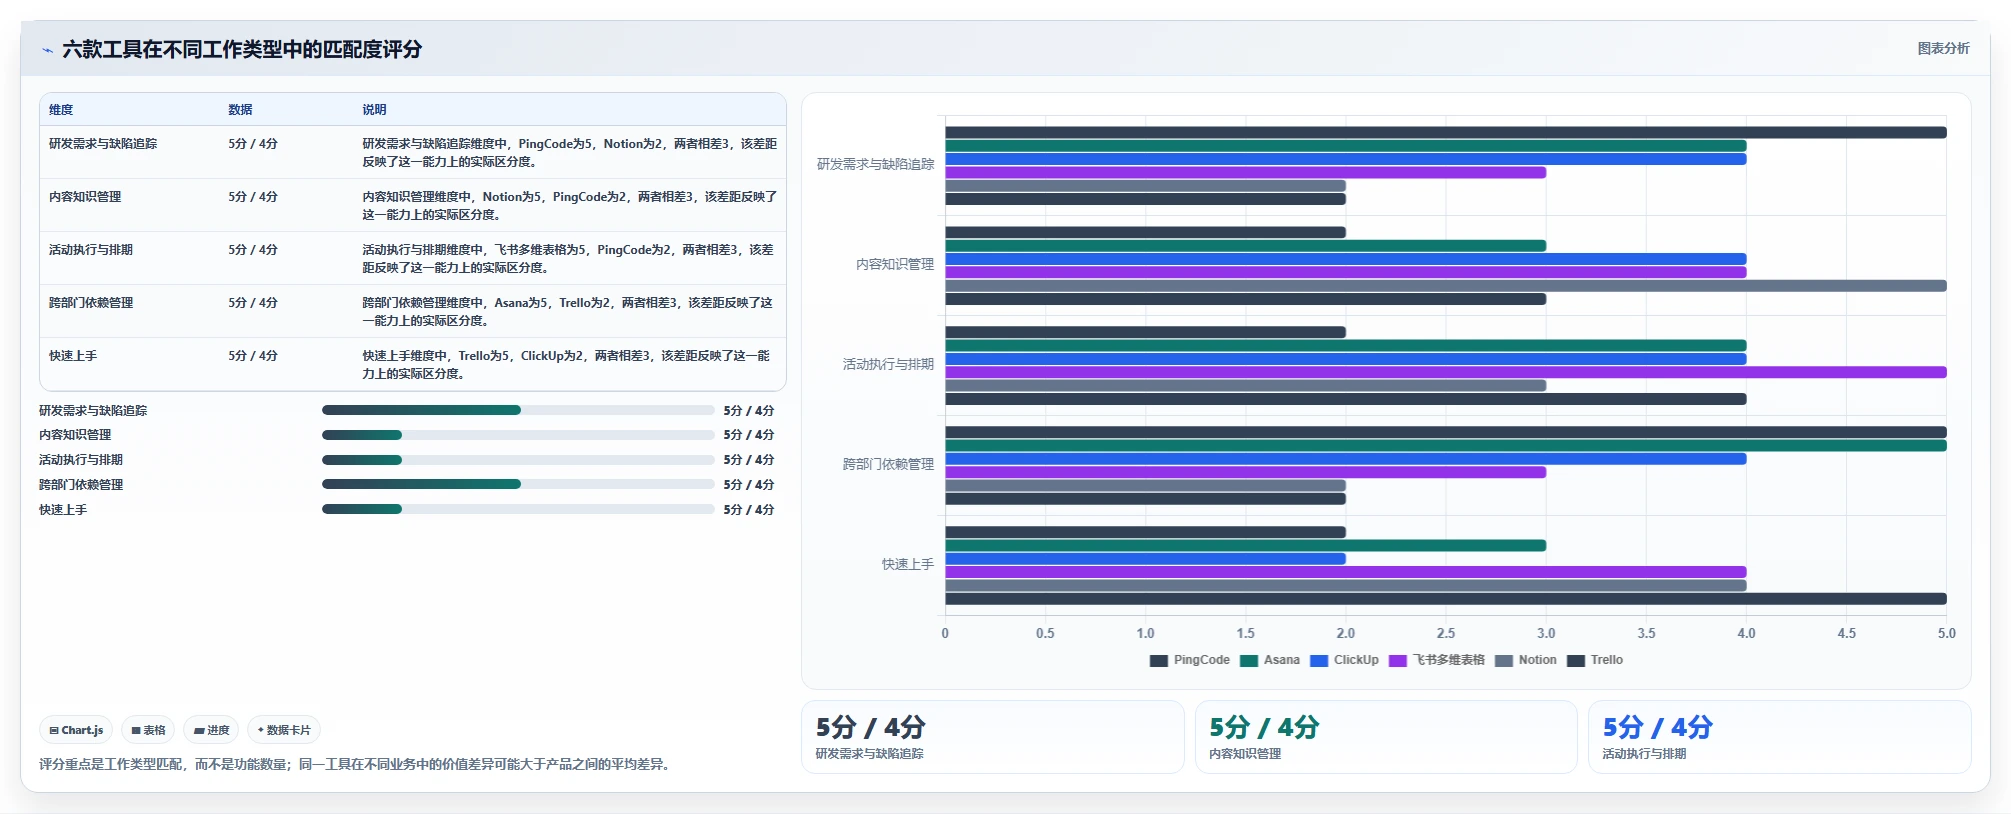Screen dimensions: 2011x814
Task: Click the 快速上手 progress bar
Action: point(518,509)
